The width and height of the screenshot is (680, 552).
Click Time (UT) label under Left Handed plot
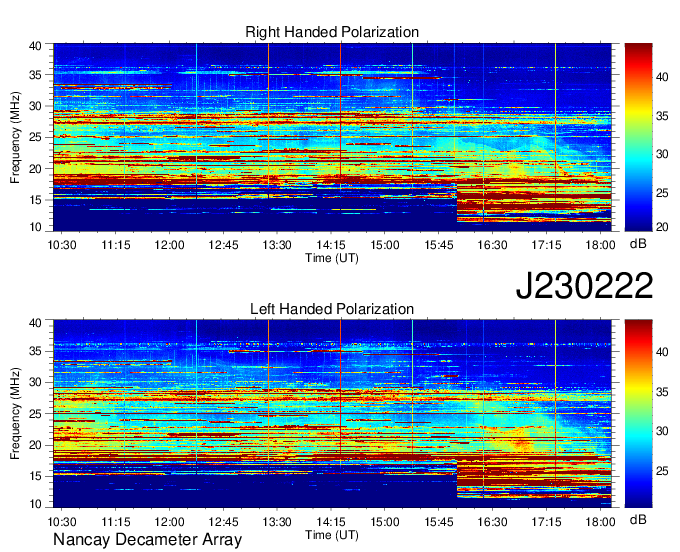[332, 535]
